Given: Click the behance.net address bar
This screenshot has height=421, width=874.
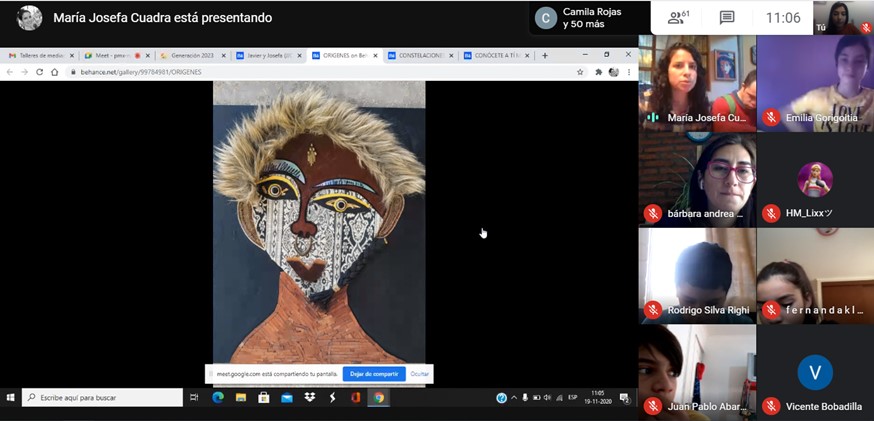Looking at the screenshot, I should coord(326,72).
